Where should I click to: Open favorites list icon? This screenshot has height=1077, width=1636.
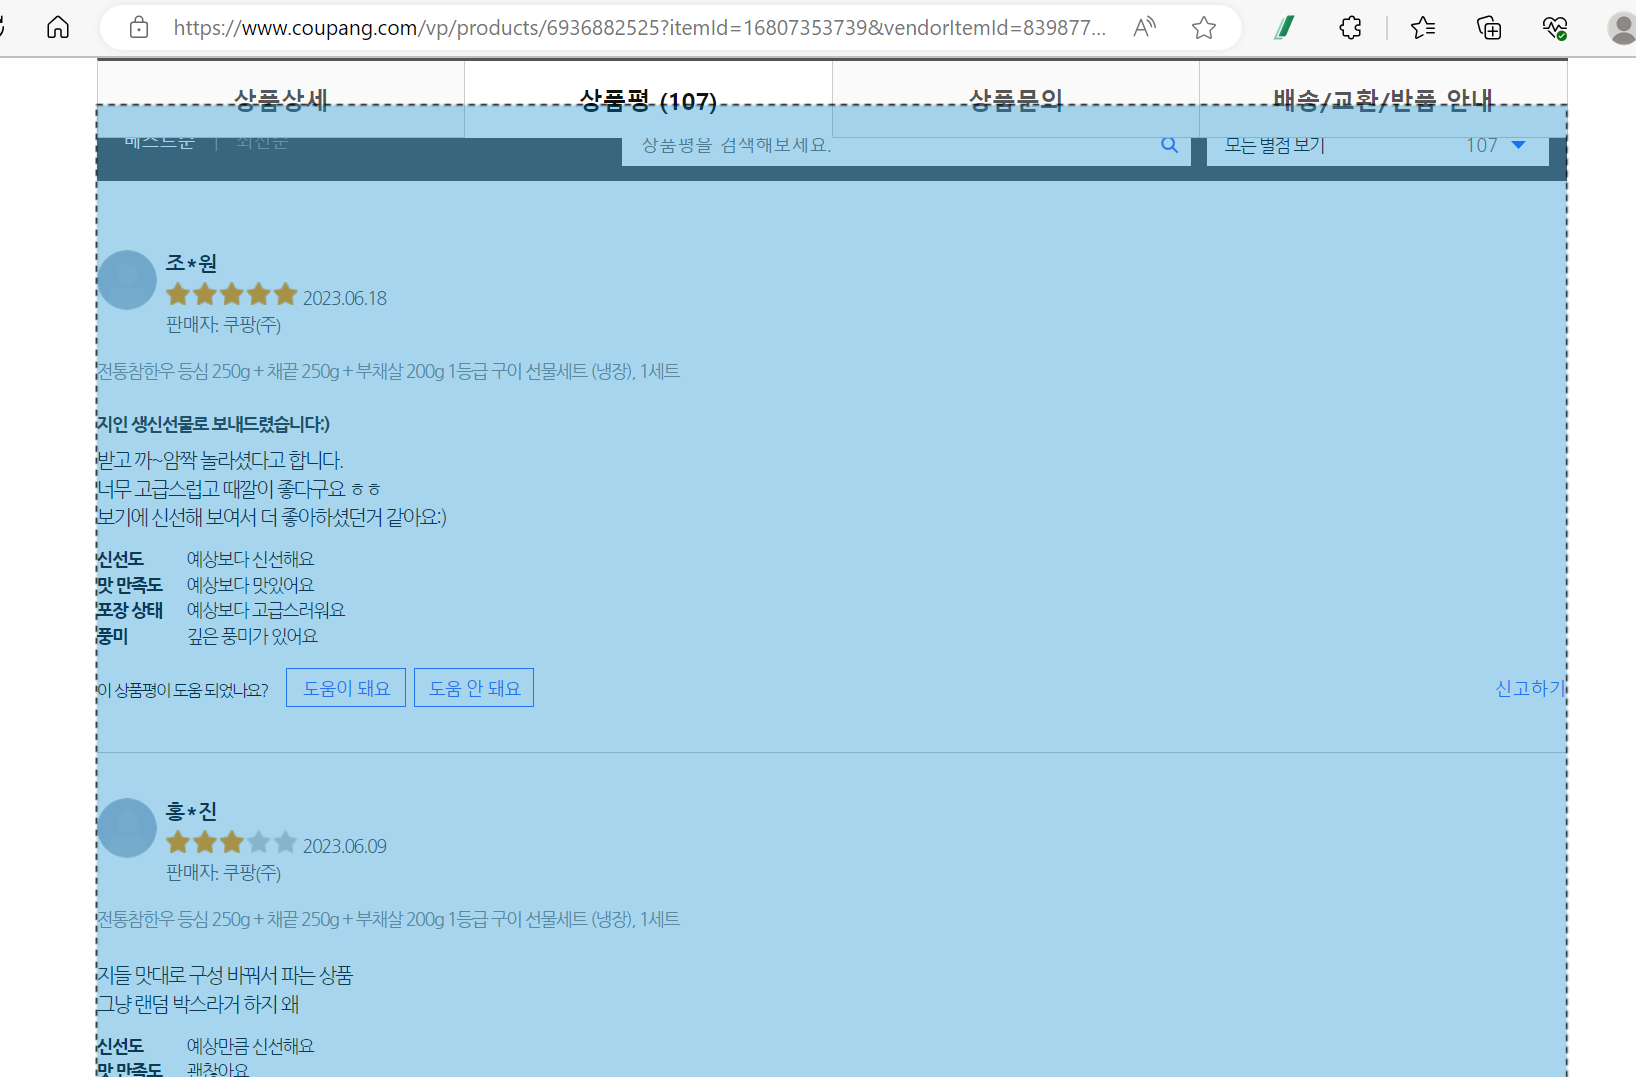click(x=1423, y=27)
